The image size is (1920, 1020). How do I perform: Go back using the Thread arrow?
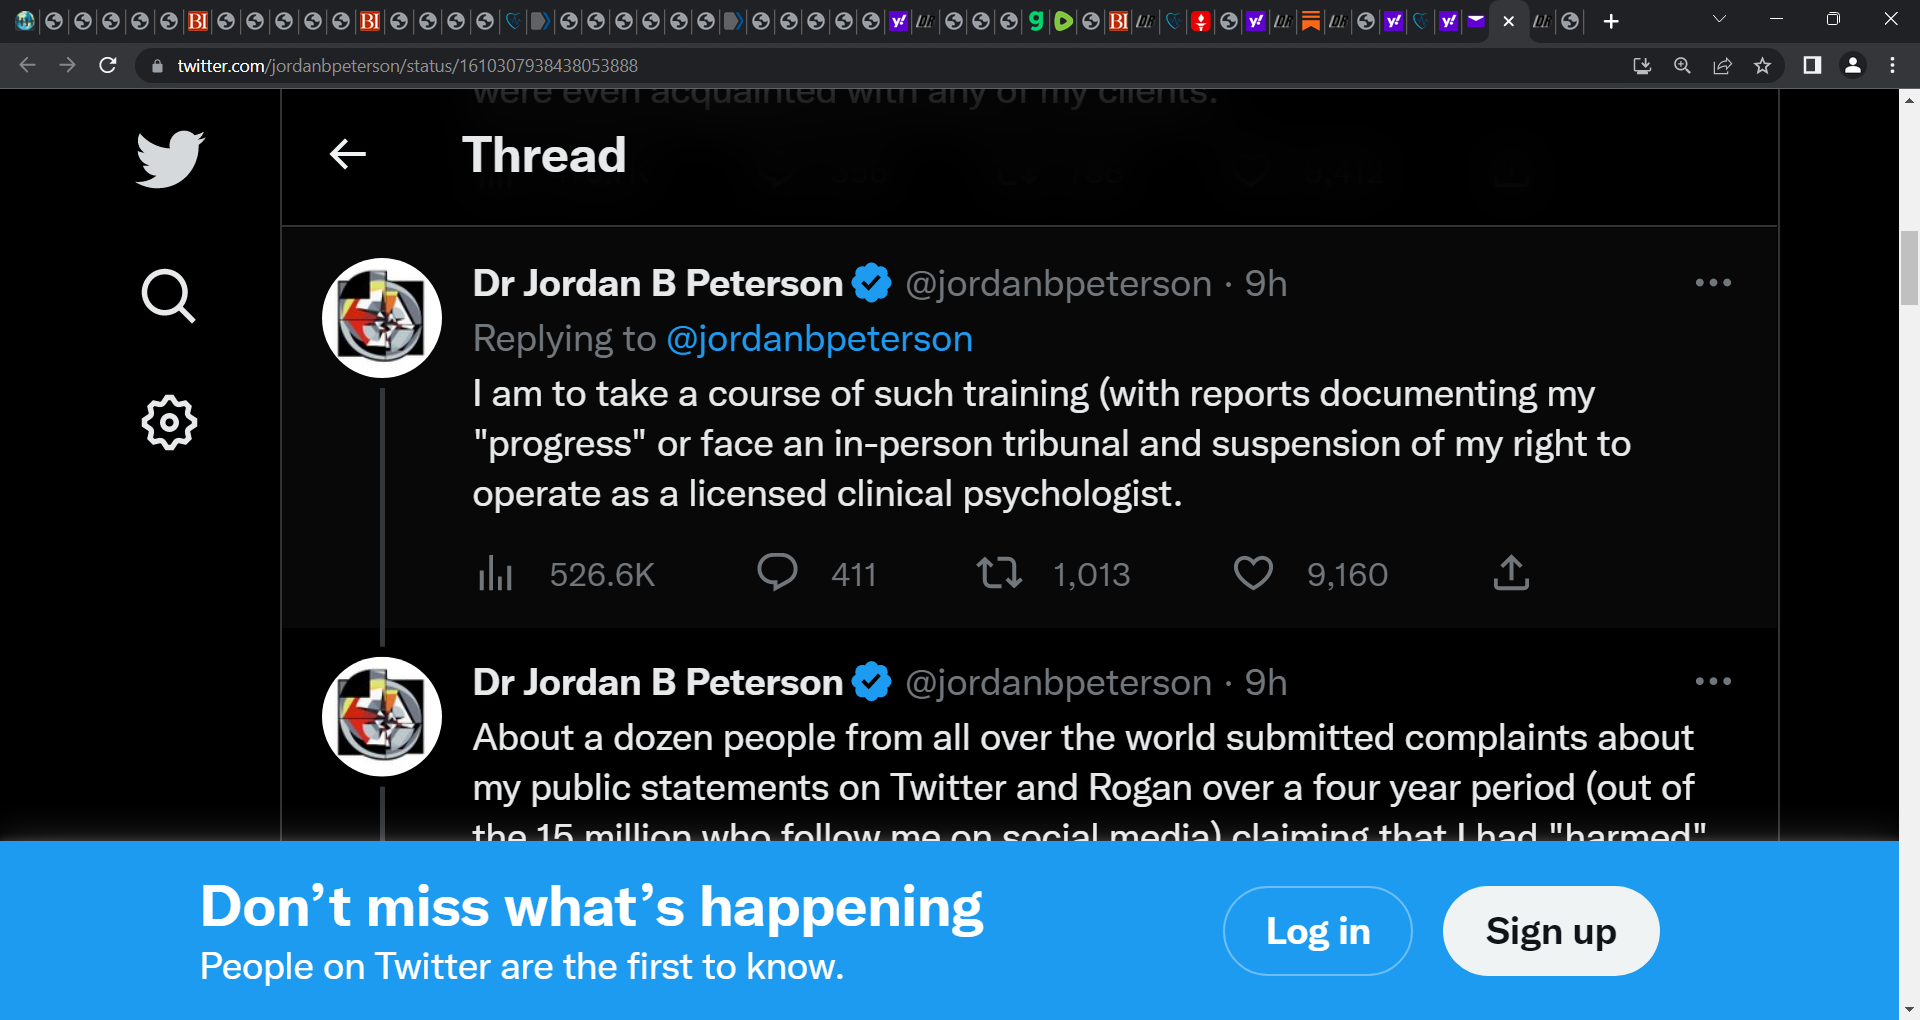[x=348, y=154]
